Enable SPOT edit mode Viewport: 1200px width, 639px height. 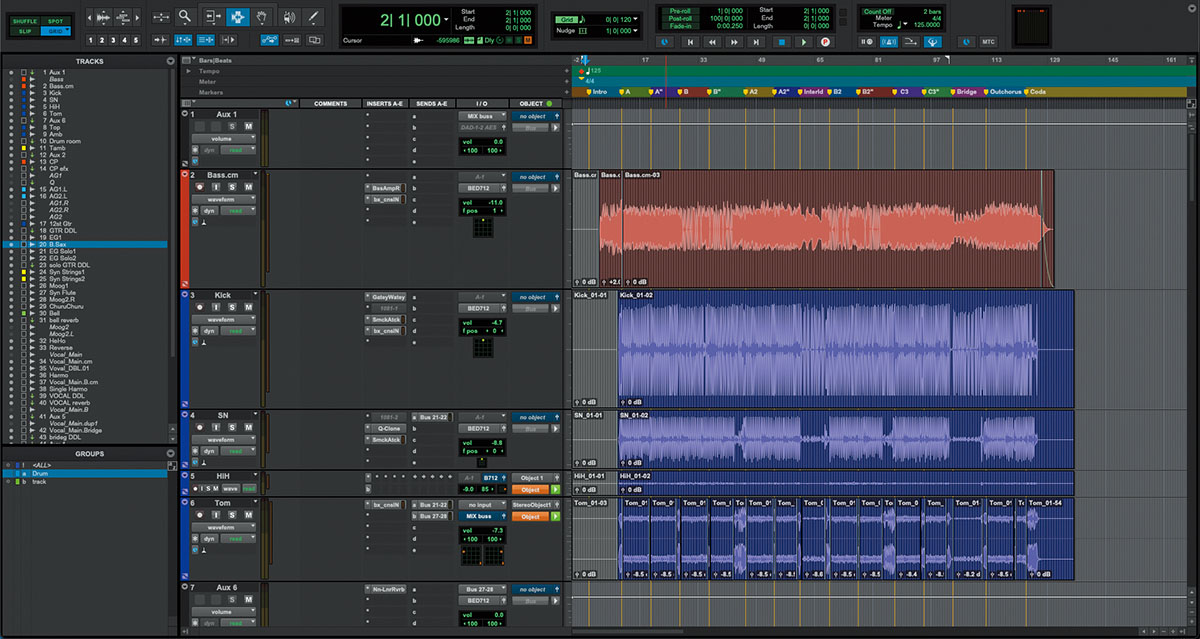(55, 20)
